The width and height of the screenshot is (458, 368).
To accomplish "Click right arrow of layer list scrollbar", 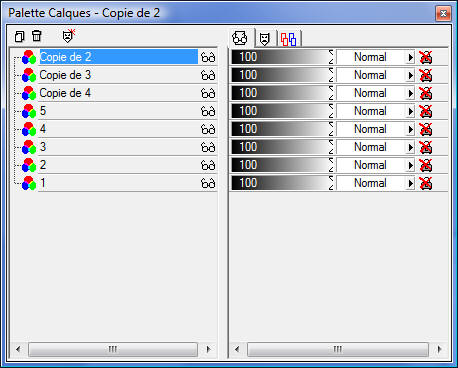I will [209, 349].
